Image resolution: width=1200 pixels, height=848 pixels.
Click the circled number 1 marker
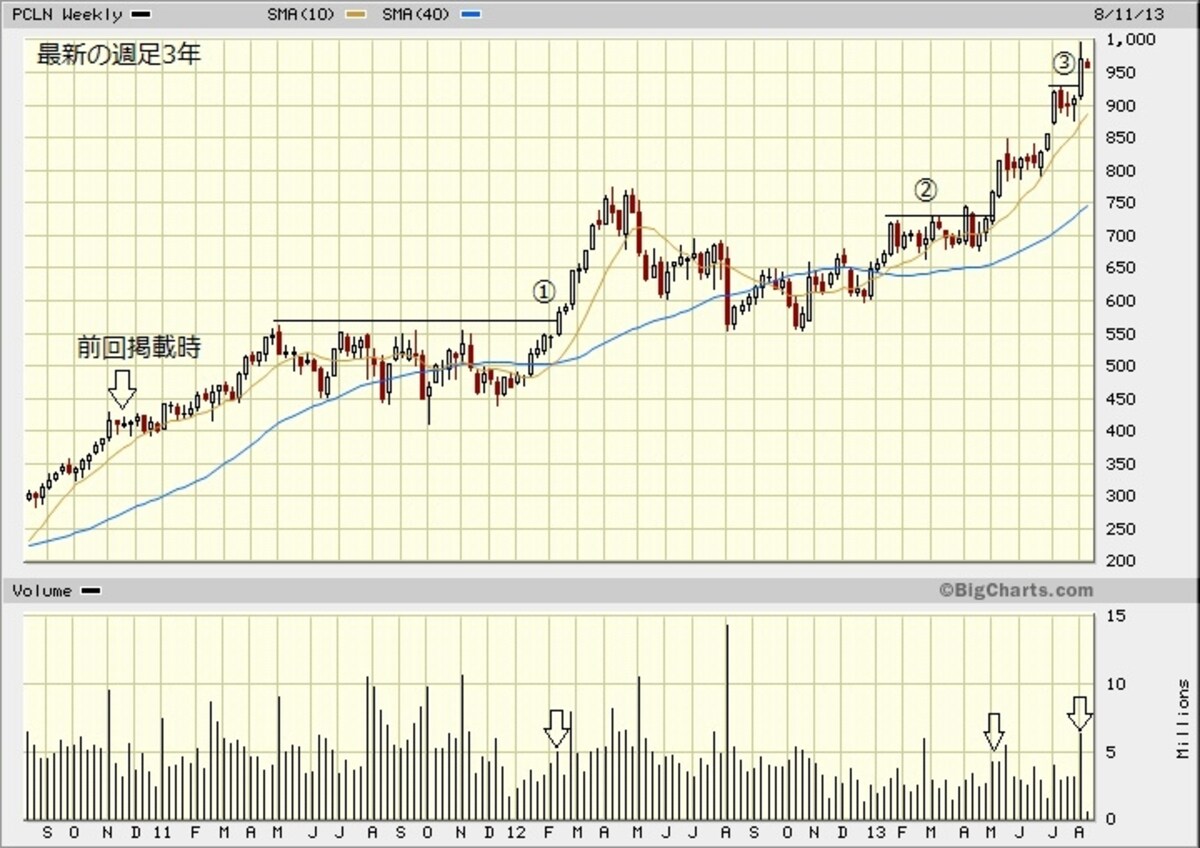(x=542, y=291)
